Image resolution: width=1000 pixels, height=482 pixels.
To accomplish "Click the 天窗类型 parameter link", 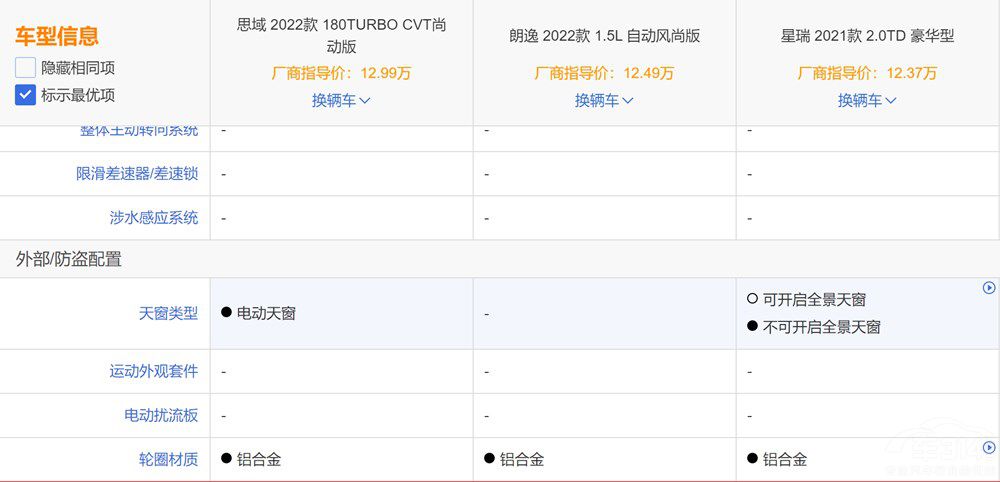I will (168, 314).
